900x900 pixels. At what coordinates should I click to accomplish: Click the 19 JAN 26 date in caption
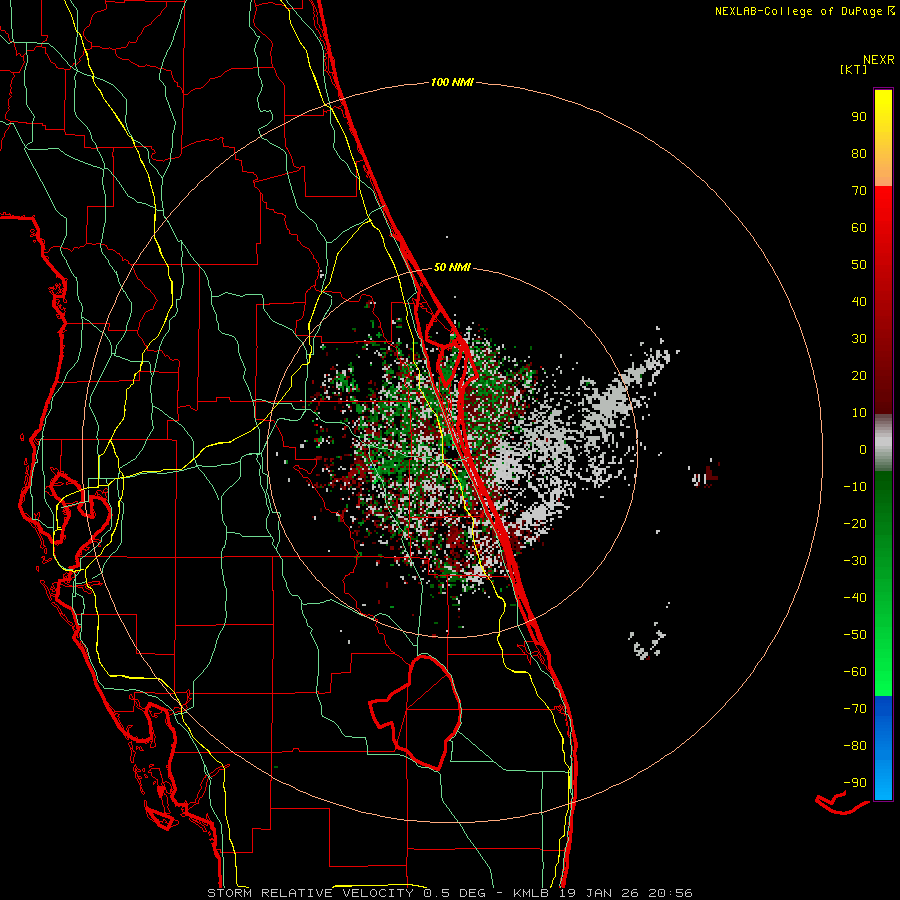coord(599,893)
